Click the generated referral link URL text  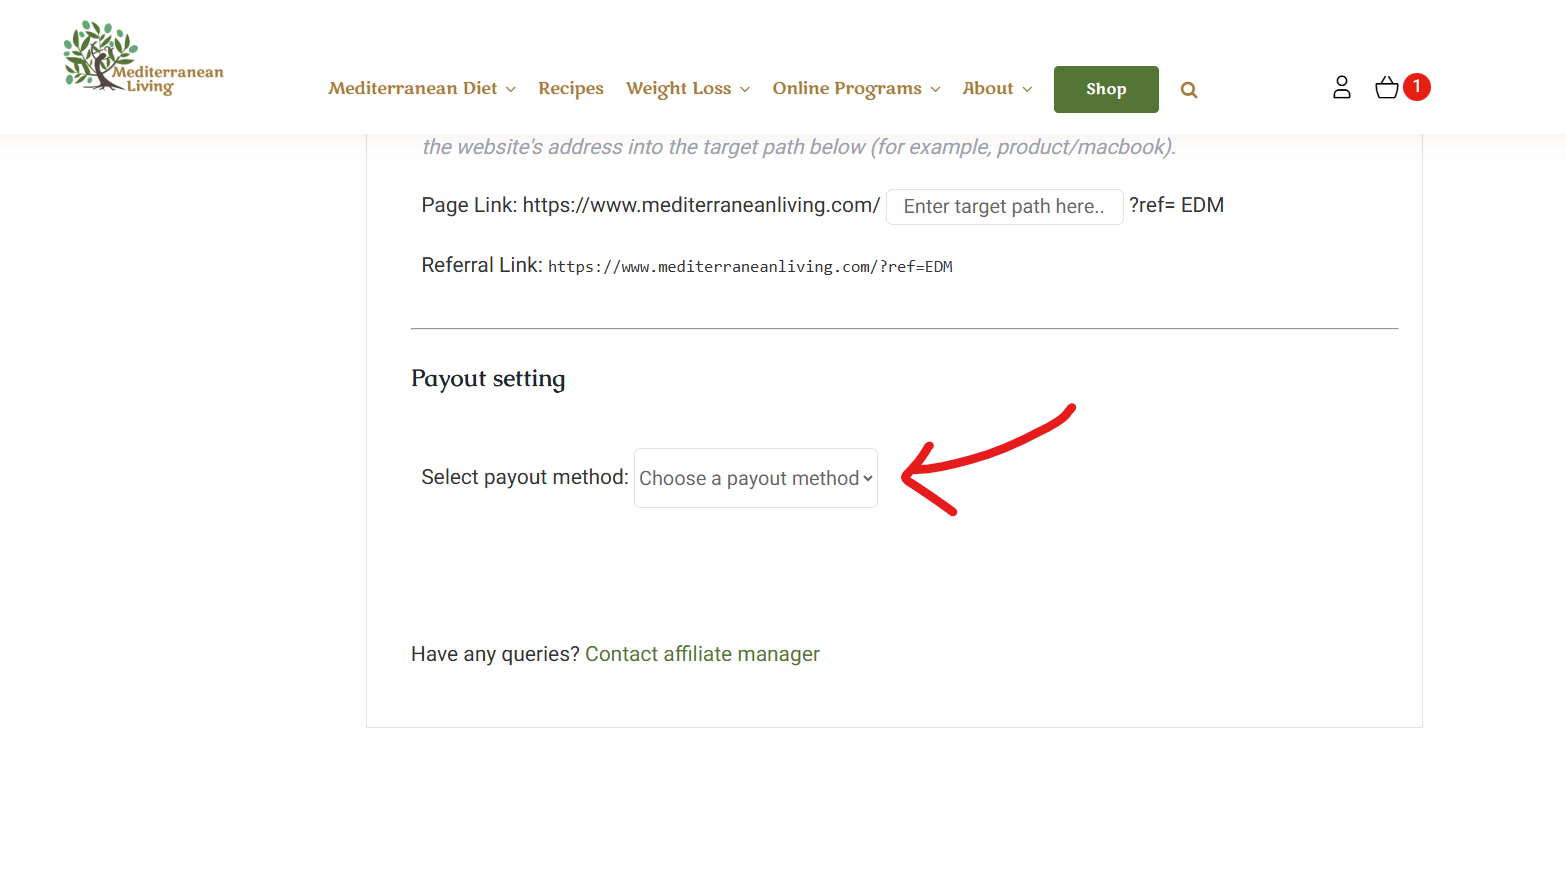pyautogui.click(x=750, y=267)
